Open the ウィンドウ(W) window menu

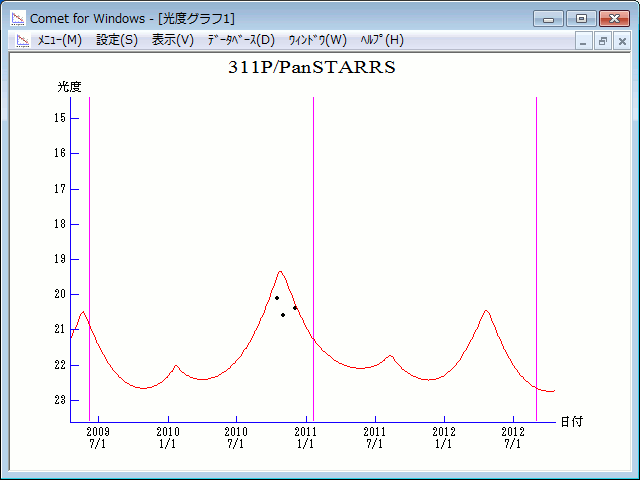pos(317,40)
